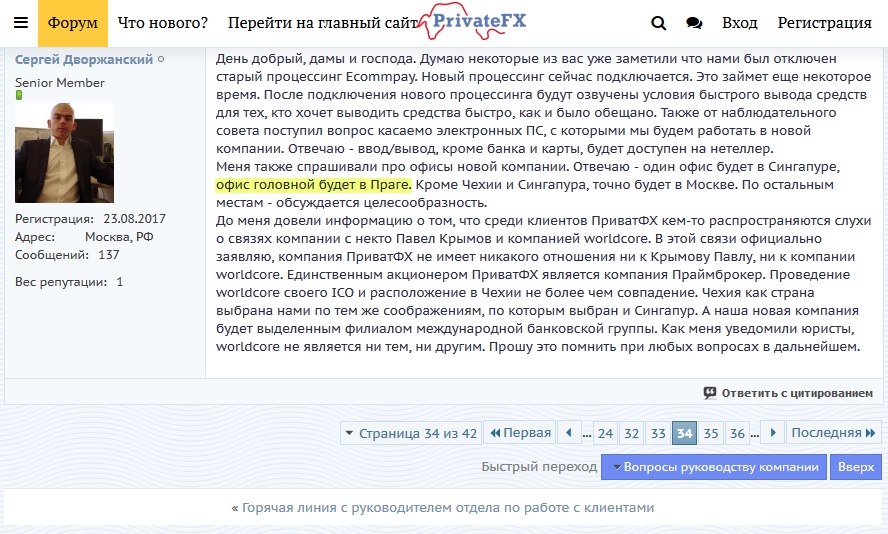This screenshot has width=888, height=534.
Task: Open Что нового? menu item
Action: click(x=163, y=23)
